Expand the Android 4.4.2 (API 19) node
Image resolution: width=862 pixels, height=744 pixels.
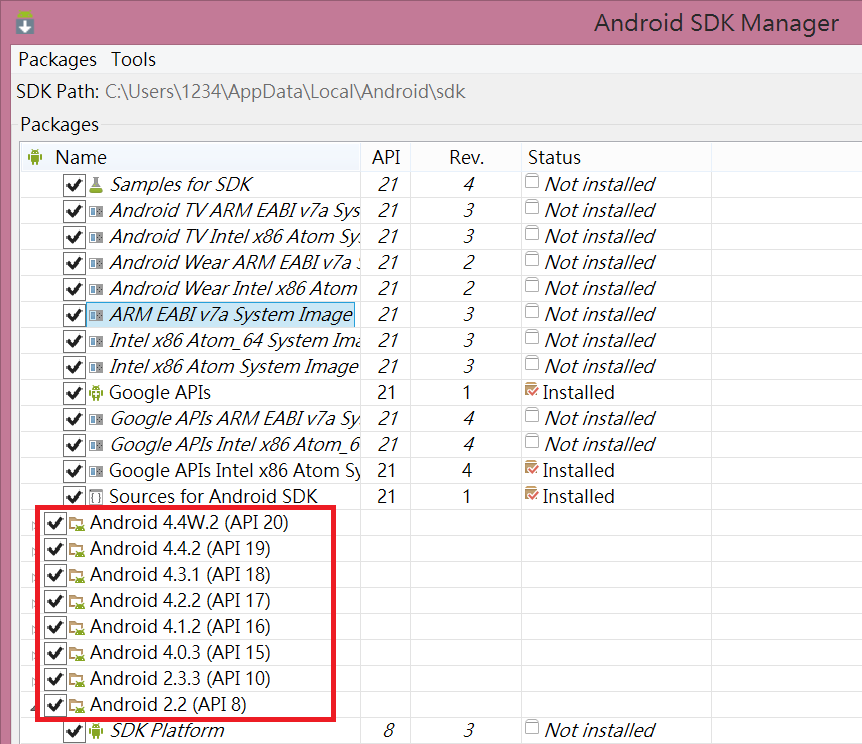point(34,552)
